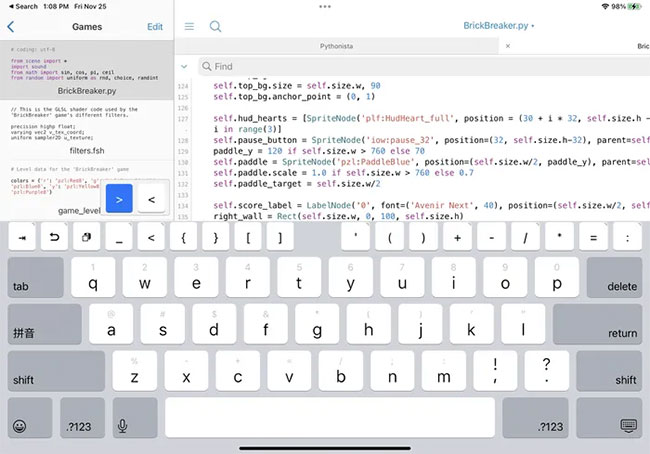Insert forward slash from extra row
This screenshot has width=650, height=454.
click(x=525, y=237)
